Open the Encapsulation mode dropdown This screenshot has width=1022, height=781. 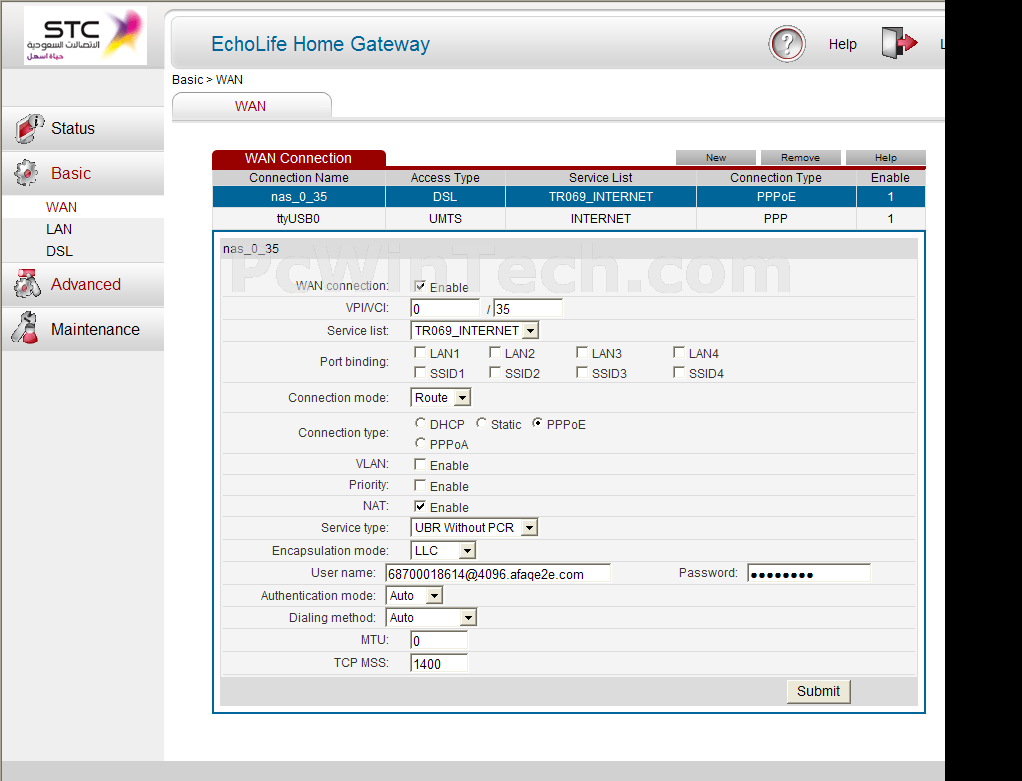click(443, 551)
